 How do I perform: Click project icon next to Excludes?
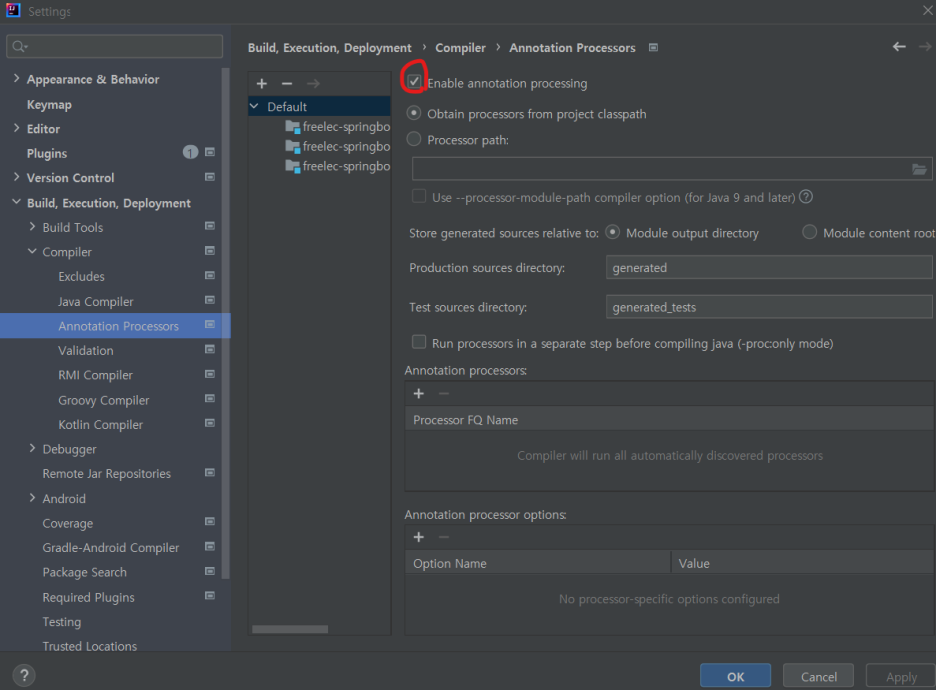[x=210, y=275]
